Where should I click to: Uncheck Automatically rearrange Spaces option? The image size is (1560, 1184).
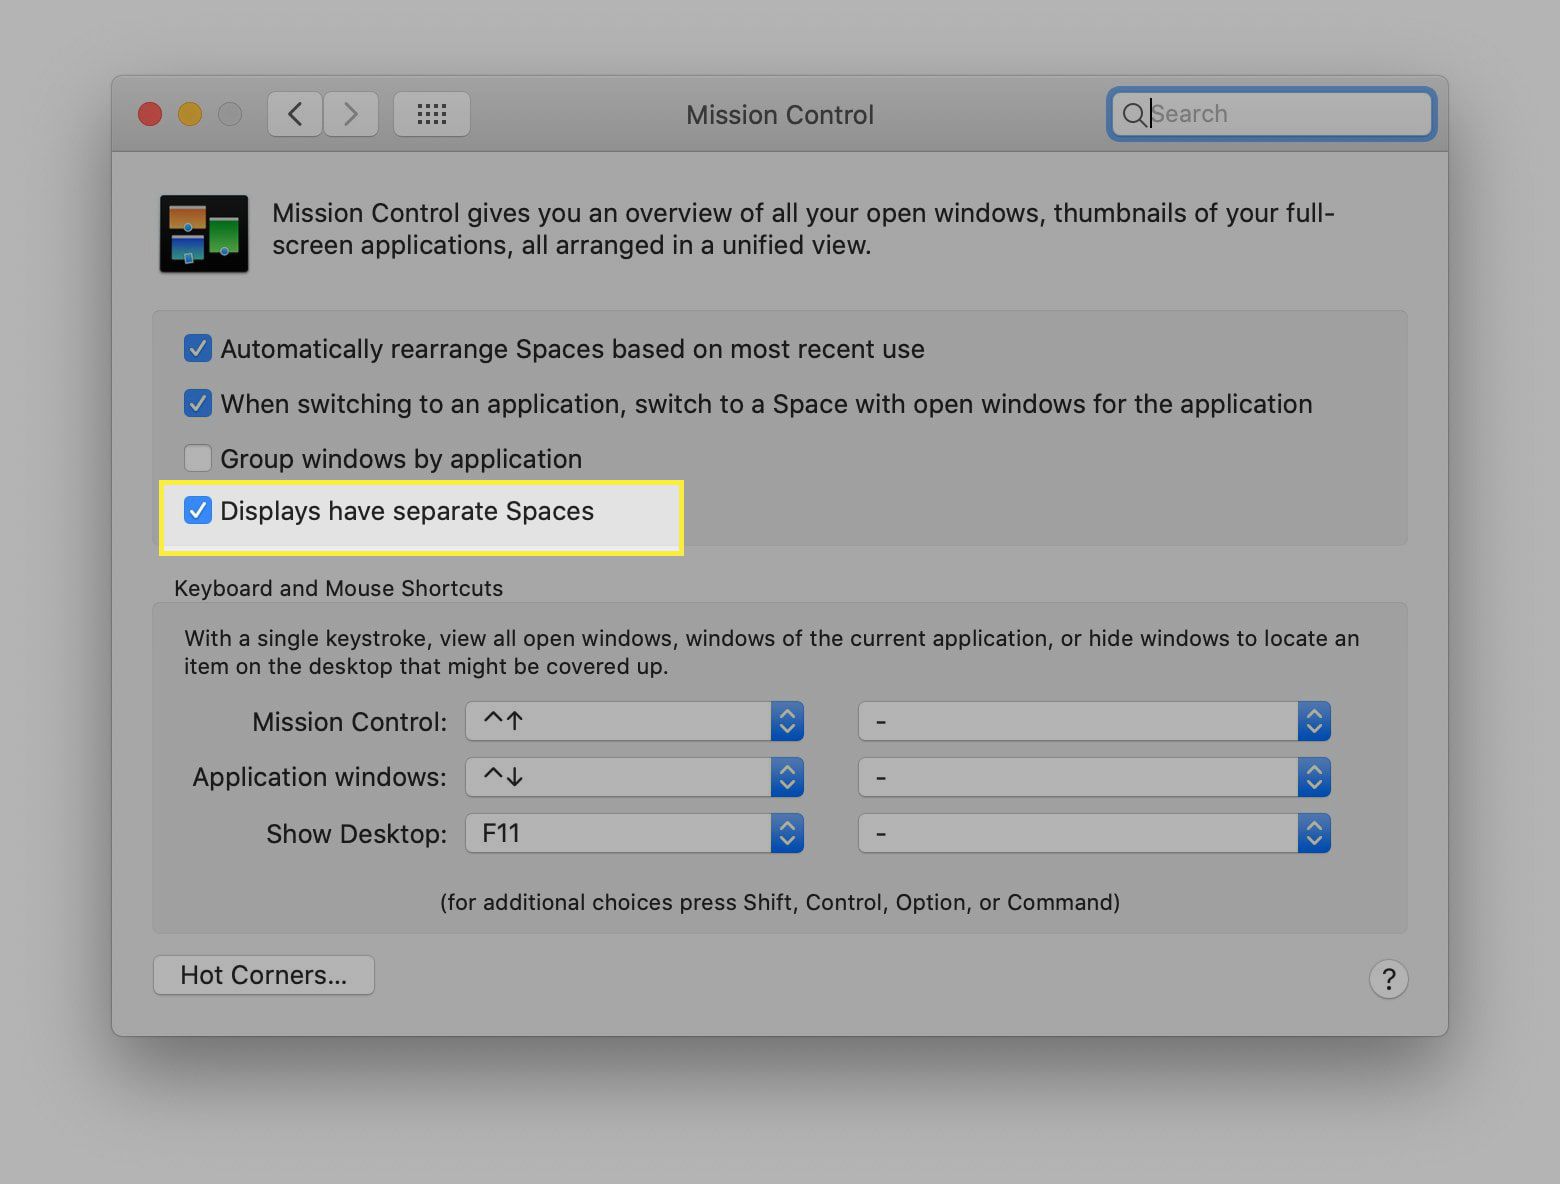pyautogui.click(x=198, y=348)
